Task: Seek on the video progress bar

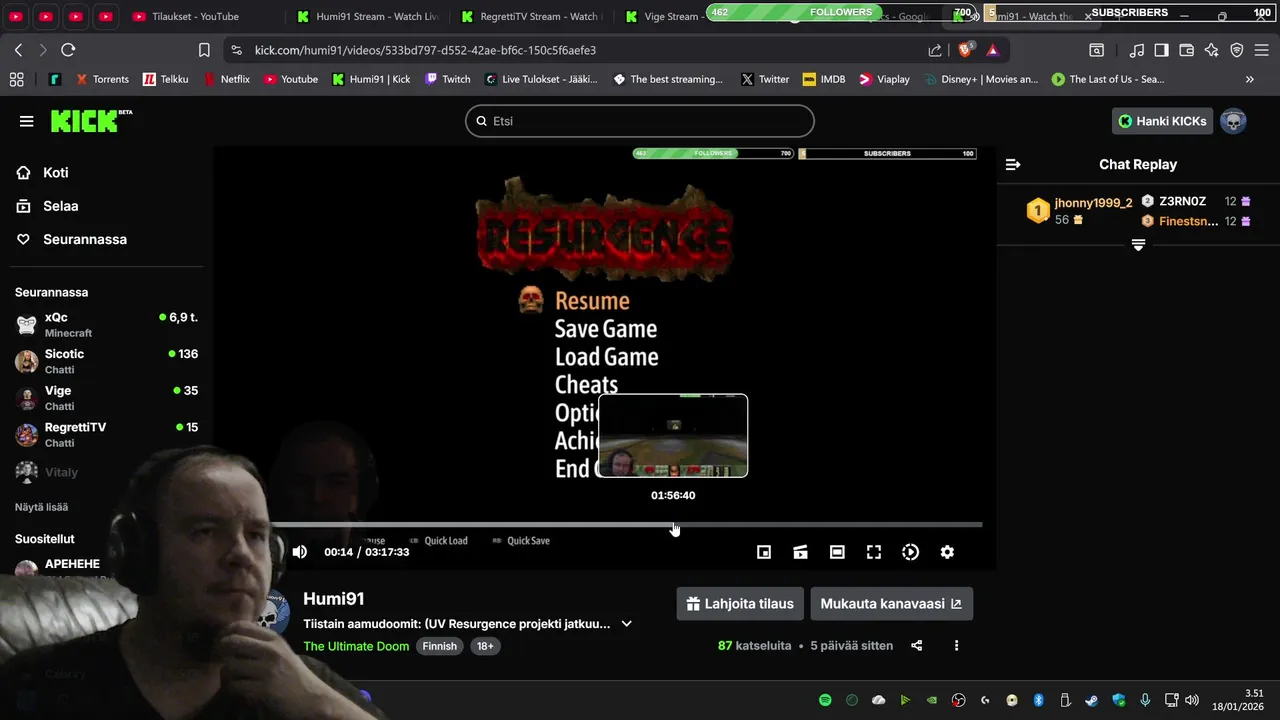Action: coord(626,524)
